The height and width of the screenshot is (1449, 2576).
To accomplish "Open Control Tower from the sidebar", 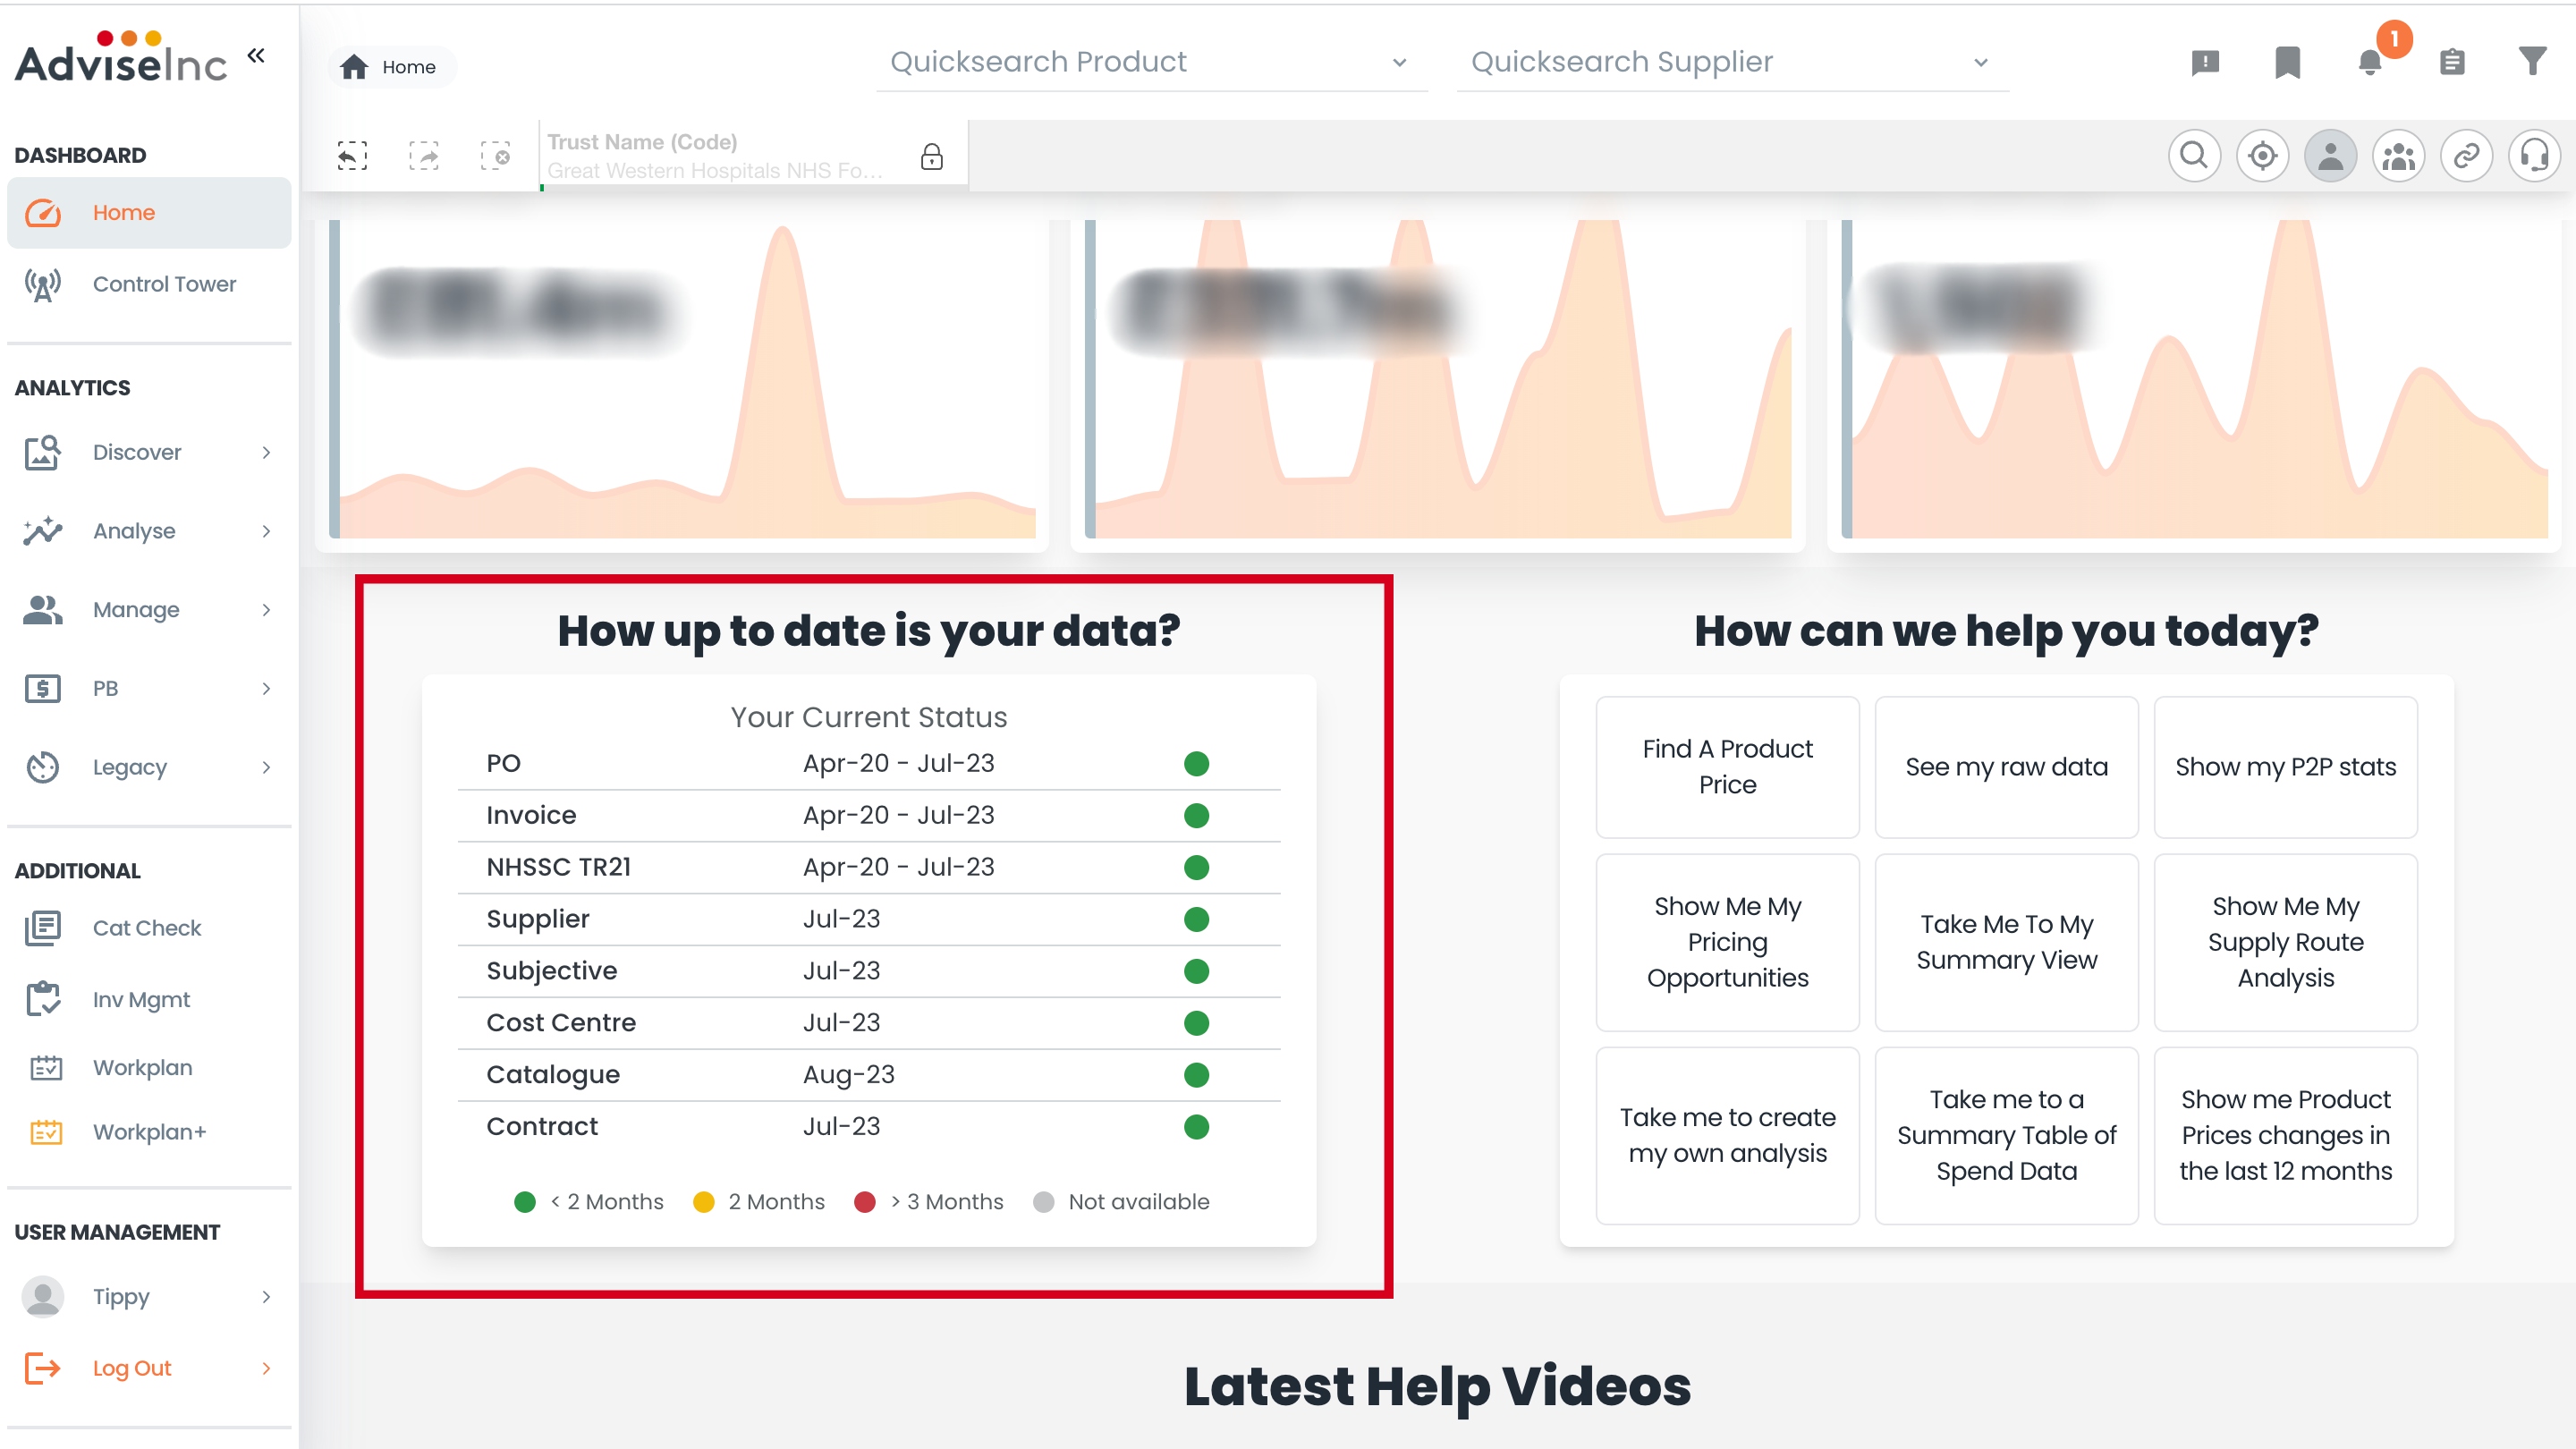I will tap(164, 284).
